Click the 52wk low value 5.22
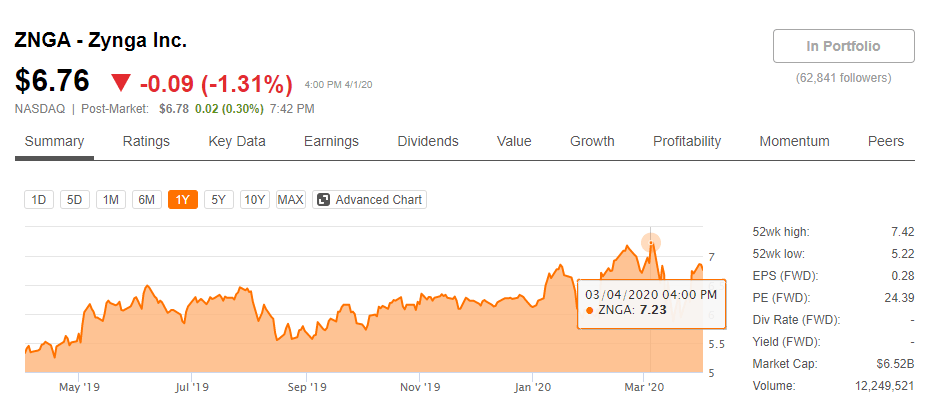Image resolution: width=927 pixels, height=410 pixels. (x=902, y=254)
